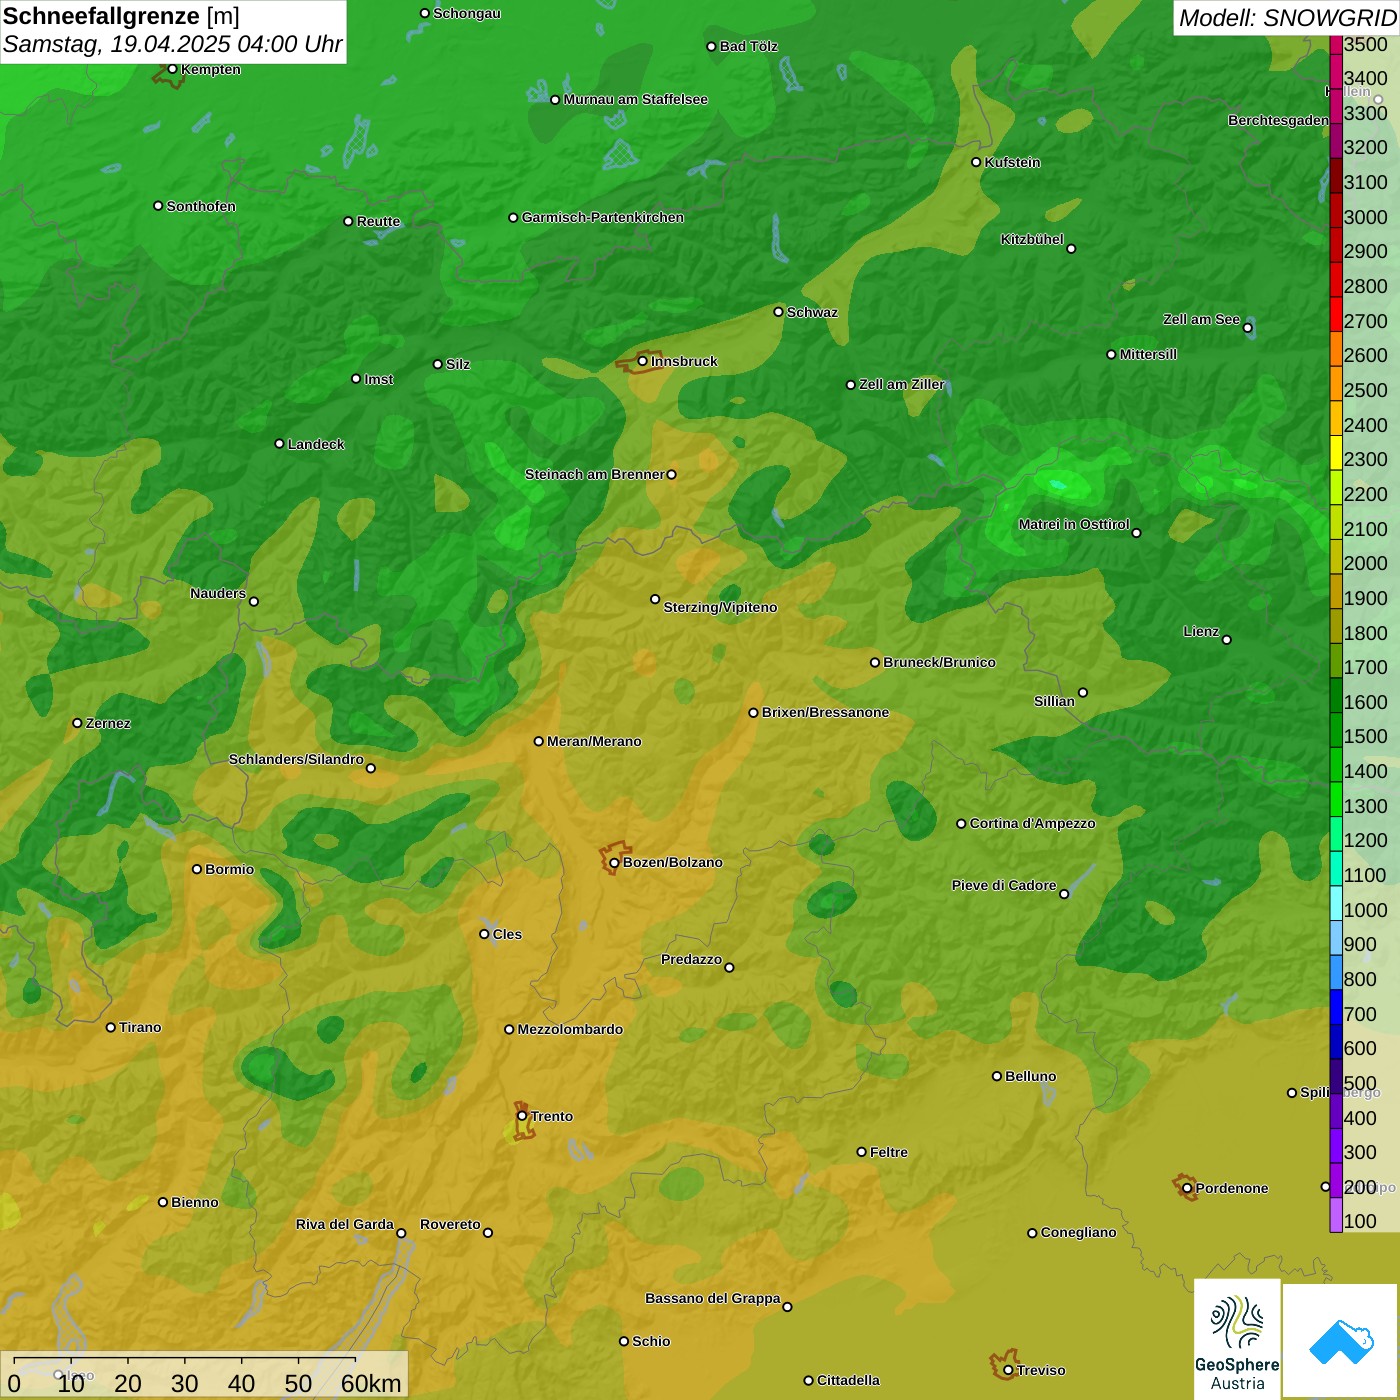Click the blue cloud arrow logo

point(1341,1341)
